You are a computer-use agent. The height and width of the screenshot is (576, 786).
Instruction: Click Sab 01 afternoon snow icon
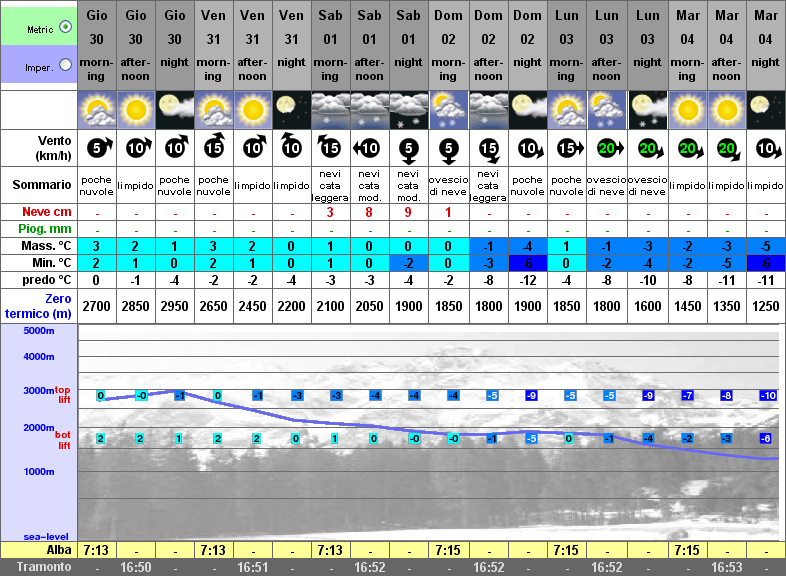click(370, 110)
